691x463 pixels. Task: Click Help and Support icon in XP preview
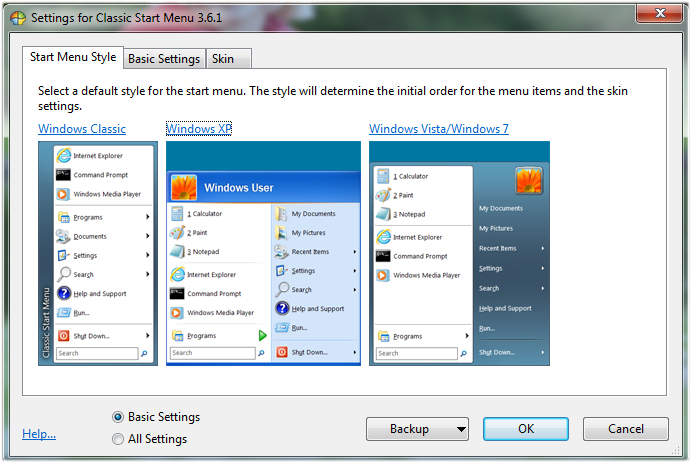[x=282, y=309]
